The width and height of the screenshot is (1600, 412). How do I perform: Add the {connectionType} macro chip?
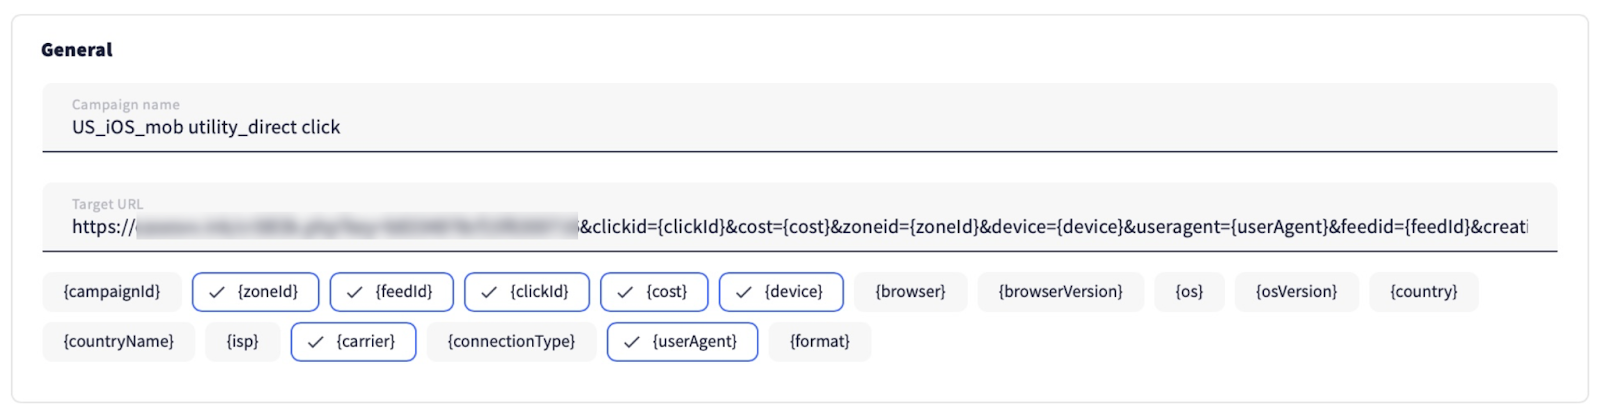pos(511,342)
